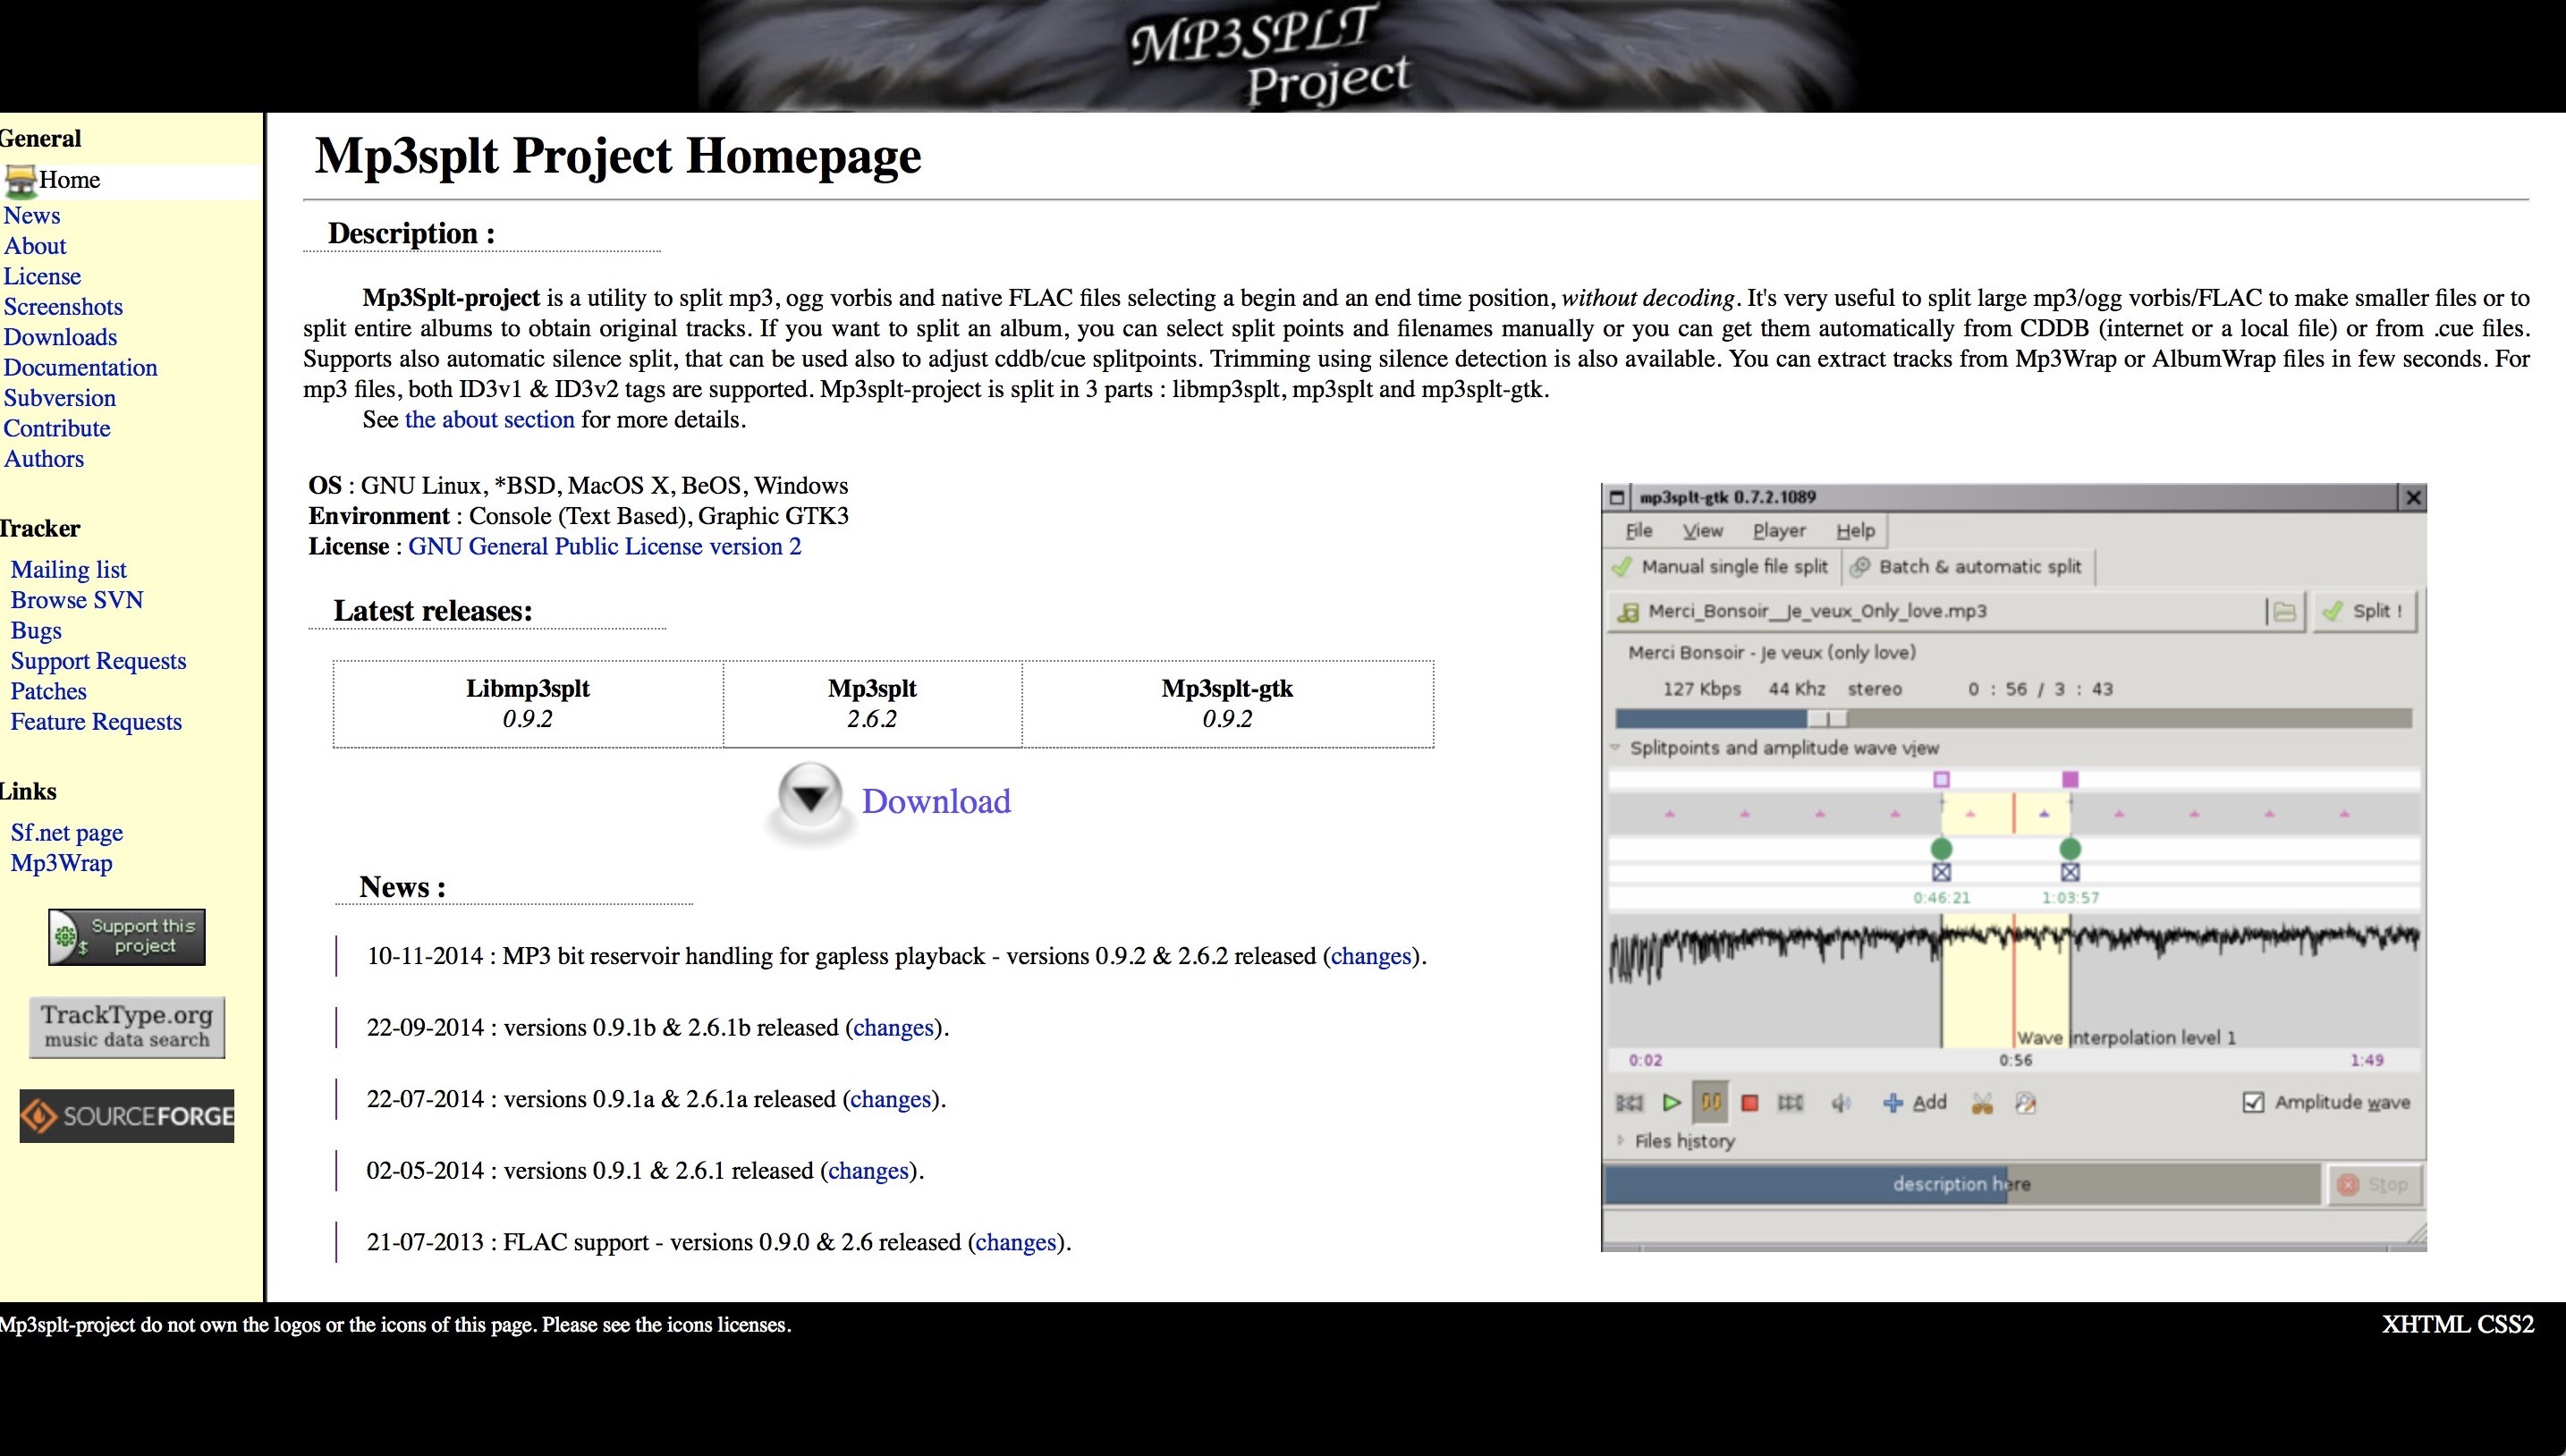The width and height of the screenshot is (2566, 1456).
Task: Visit the Mp3Wrap link
Action: [x=61, y=863]
